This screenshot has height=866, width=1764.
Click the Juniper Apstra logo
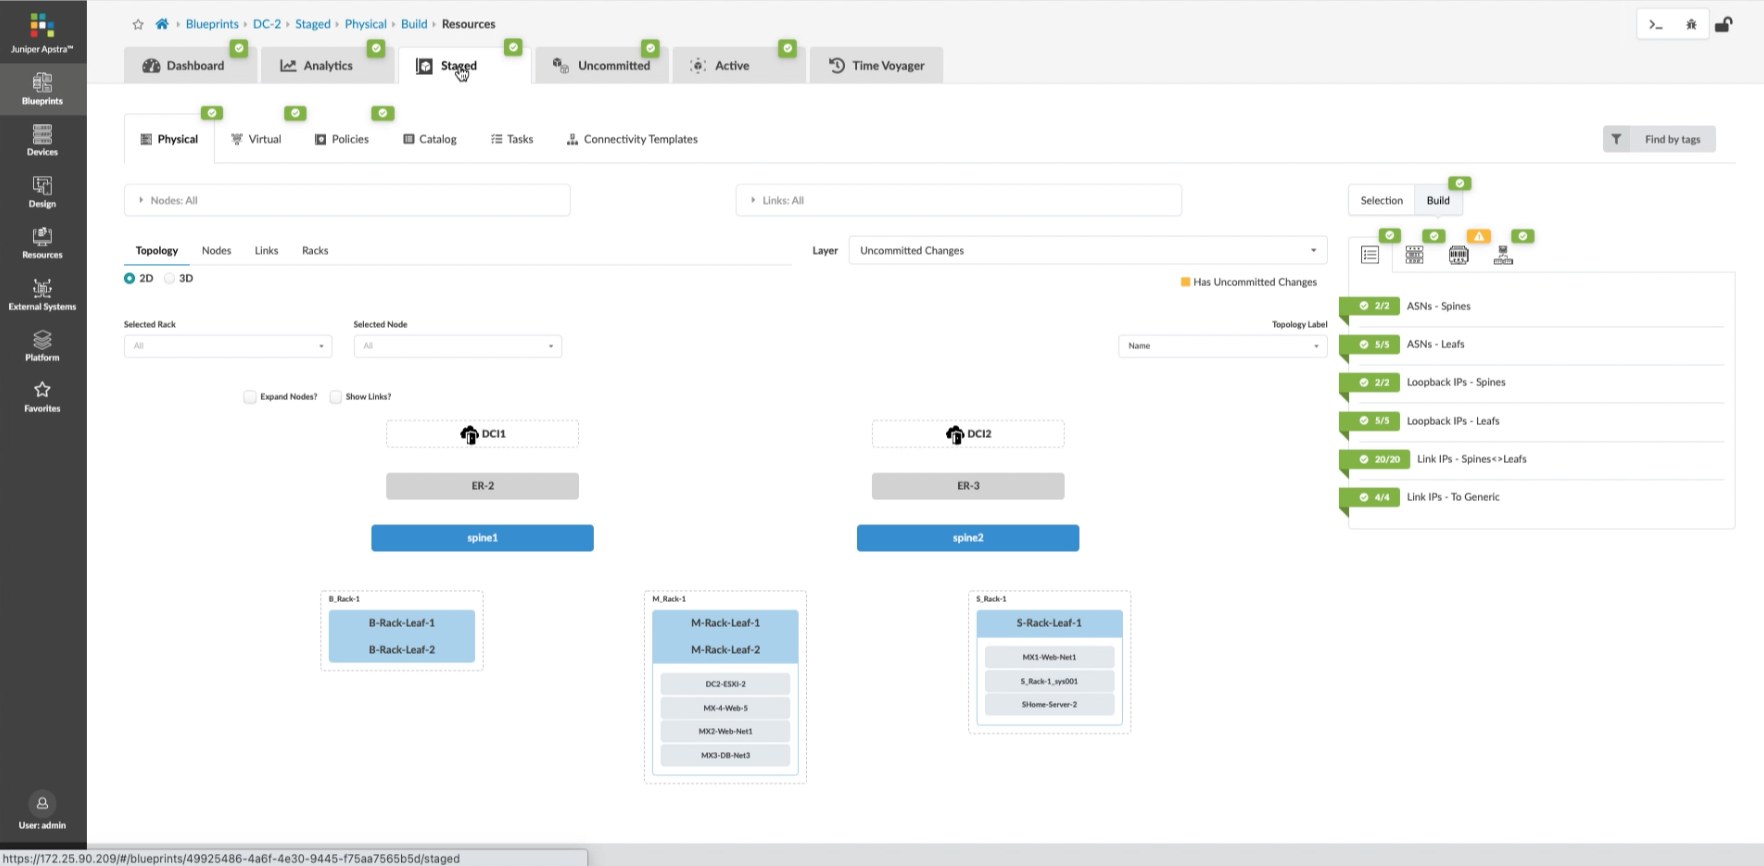[42, 33]
